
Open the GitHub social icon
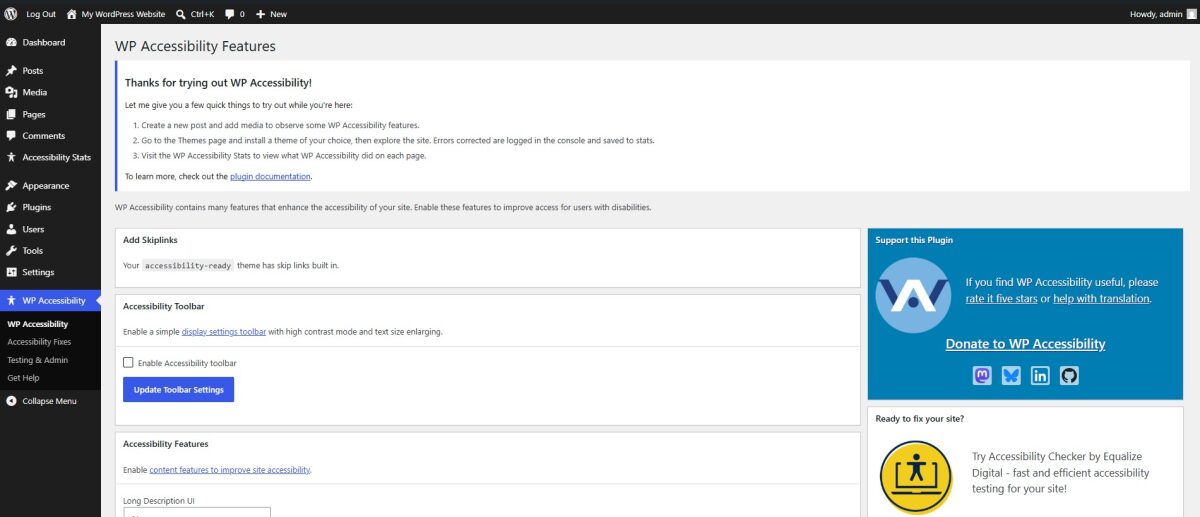click(1069, 376)
